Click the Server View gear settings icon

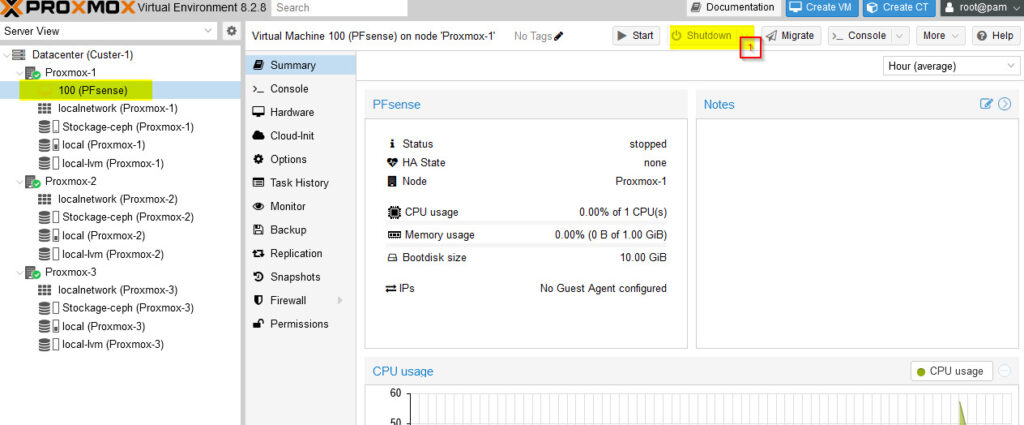click(x=231, y=31)
